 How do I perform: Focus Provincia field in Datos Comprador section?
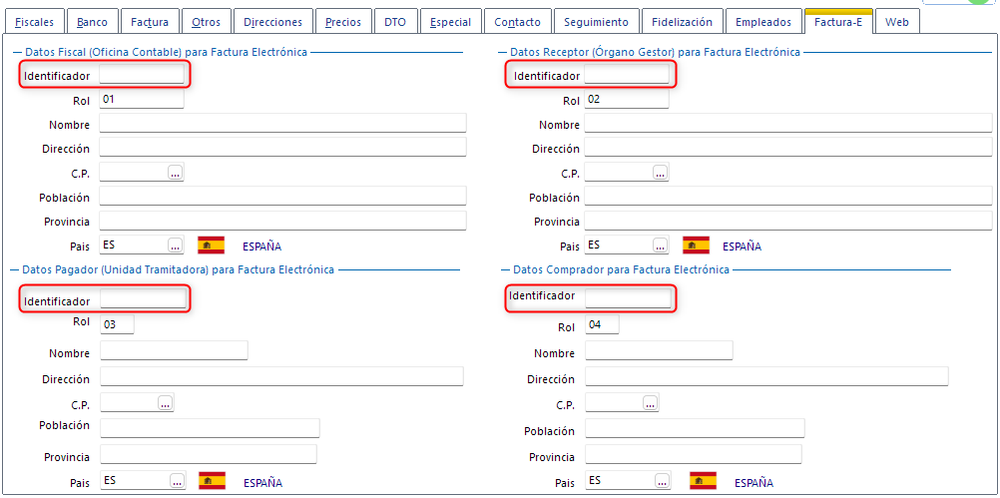693,454
